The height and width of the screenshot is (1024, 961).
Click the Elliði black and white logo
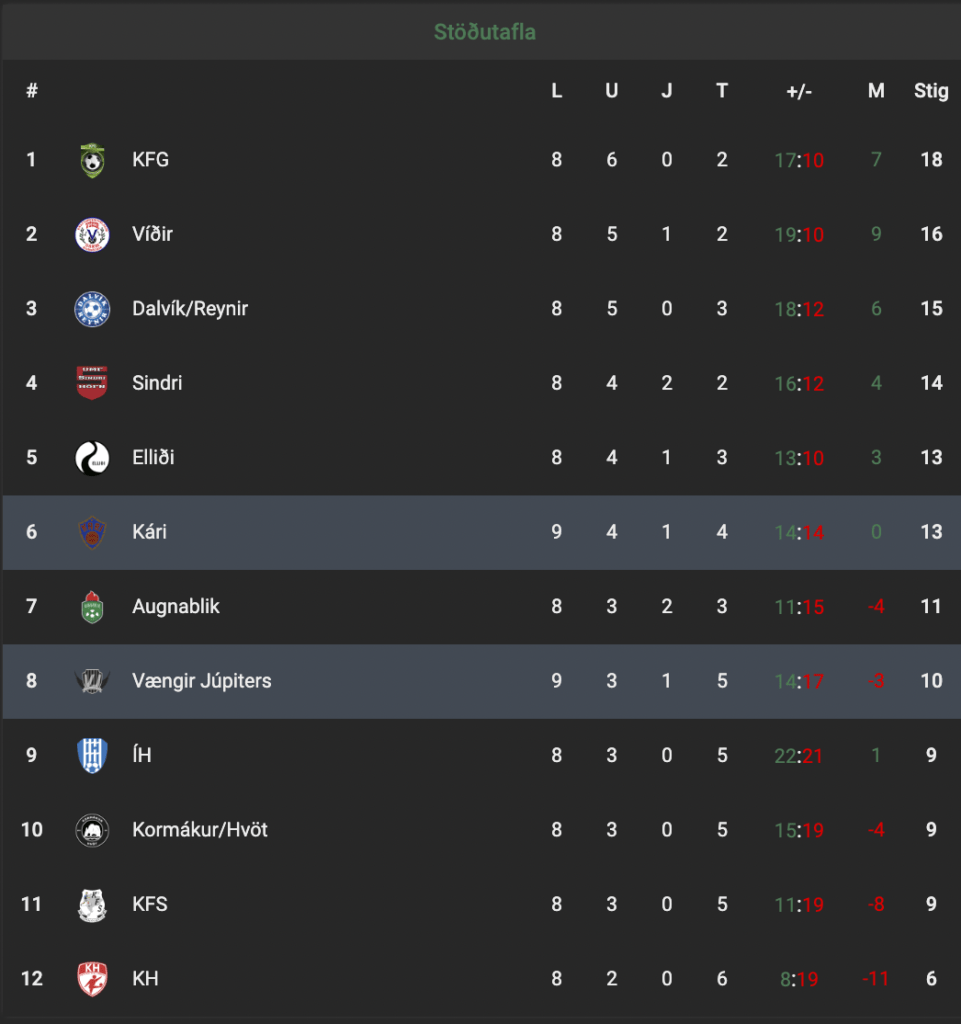pyautogui.click(x=92, y=458)
